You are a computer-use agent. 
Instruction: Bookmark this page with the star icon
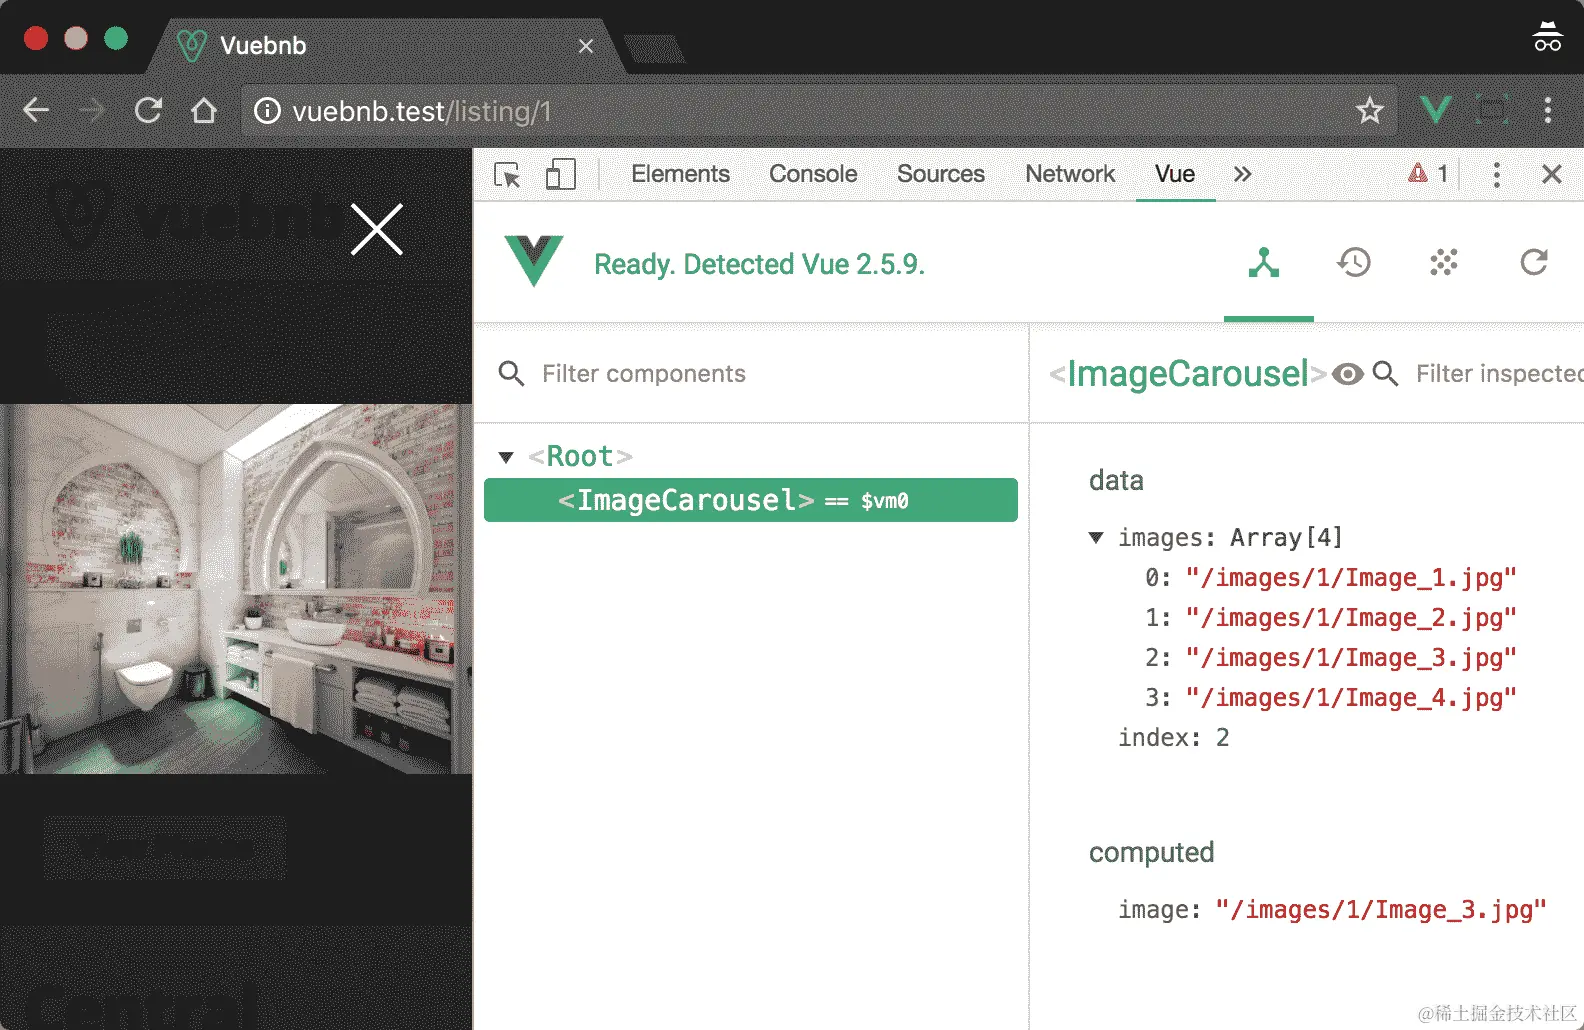(x=1370, y=110)
